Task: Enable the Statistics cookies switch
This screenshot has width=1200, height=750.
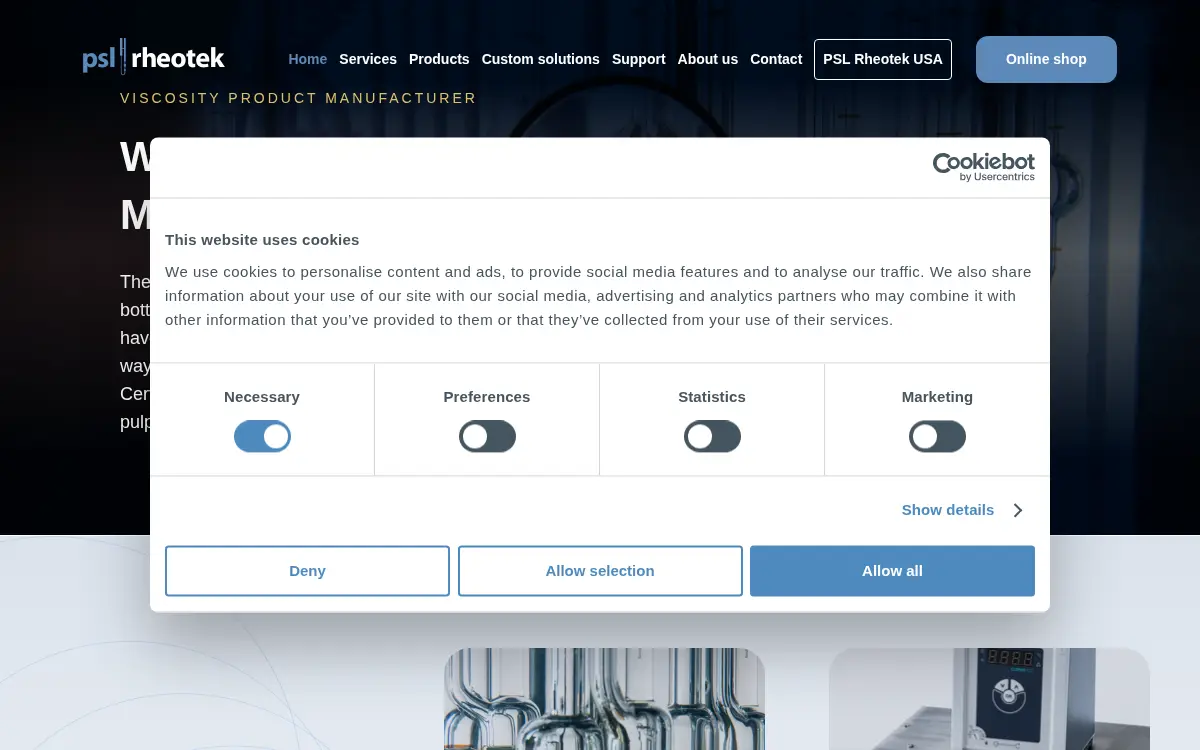Action: [712, 436]
